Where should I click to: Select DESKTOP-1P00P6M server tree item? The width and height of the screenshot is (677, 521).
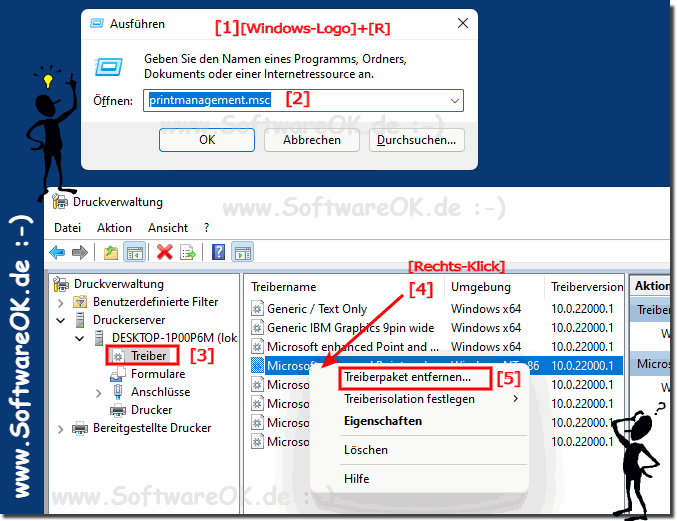tap(174, 338)
